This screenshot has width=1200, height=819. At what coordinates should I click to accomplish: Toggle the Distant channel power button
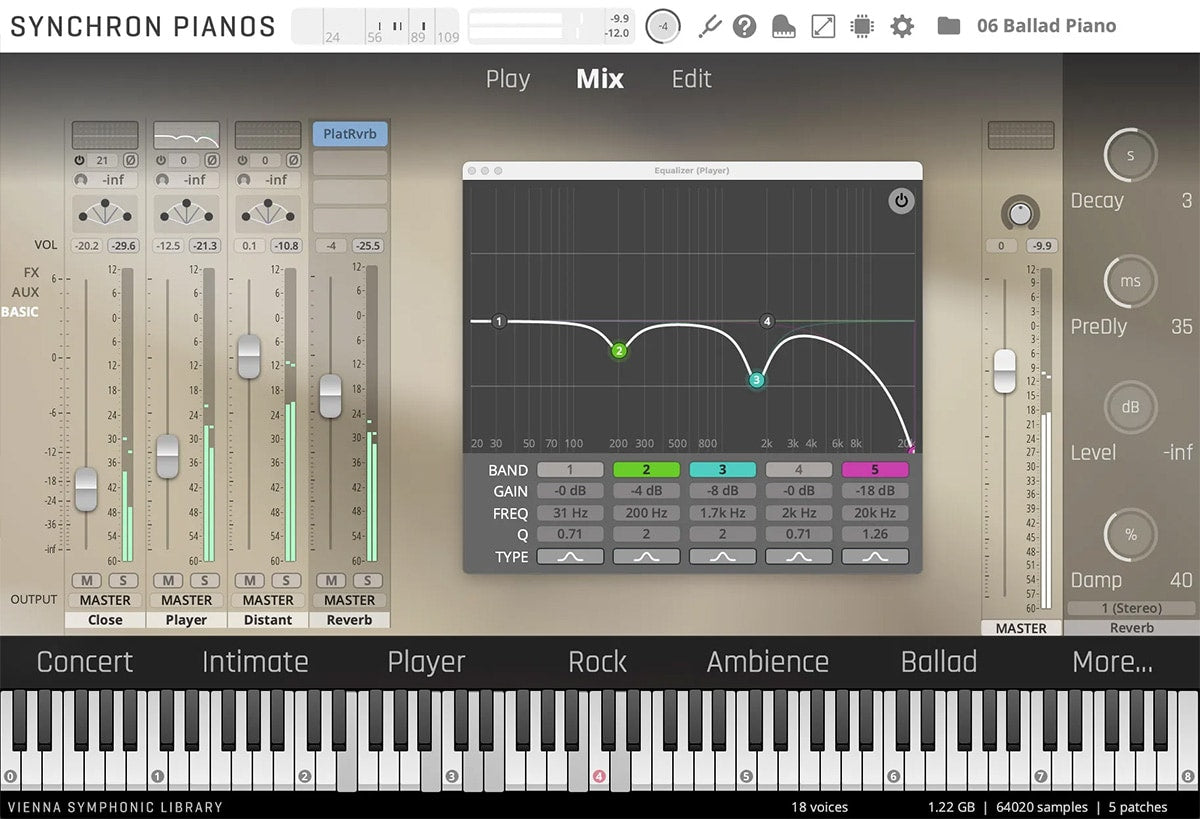pos(243,160)
